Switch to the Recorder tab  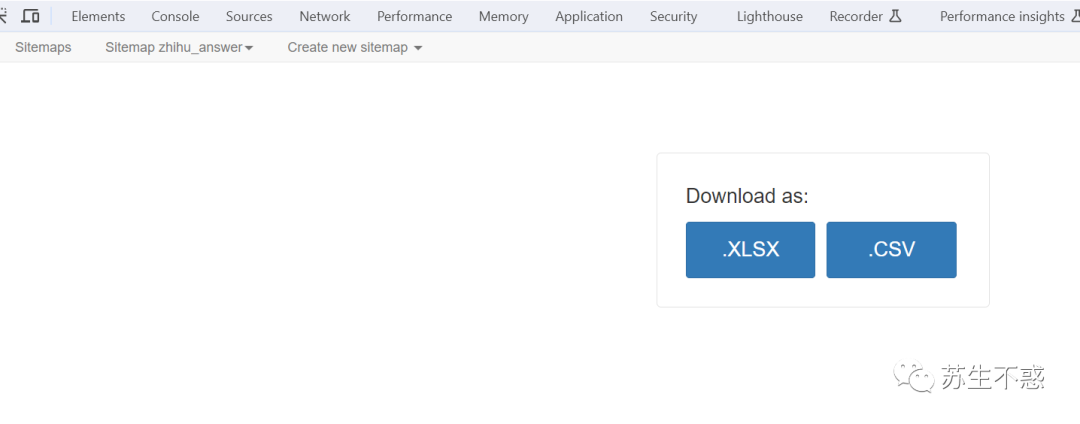[866, 17]
